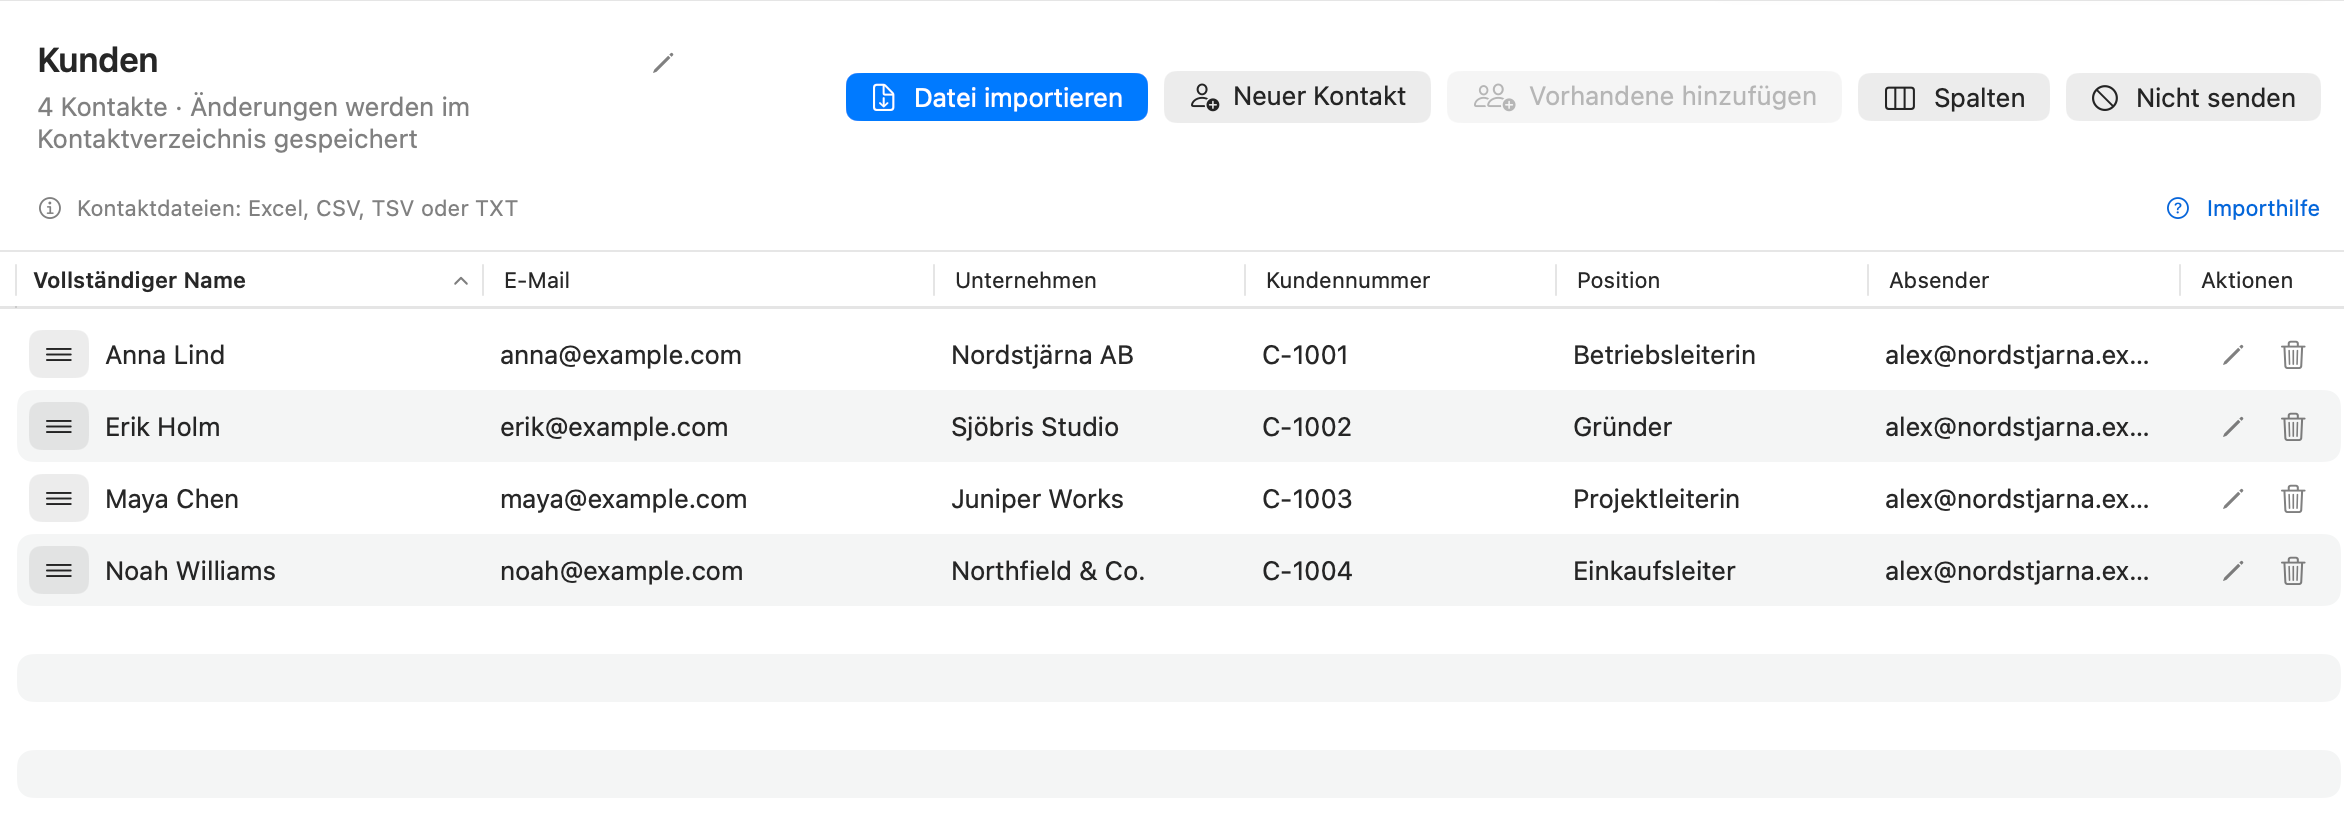Delete the Erik Holm contact
Image resolution: width=2344 pixels, height=830 pixels.
click(2293, 427)
